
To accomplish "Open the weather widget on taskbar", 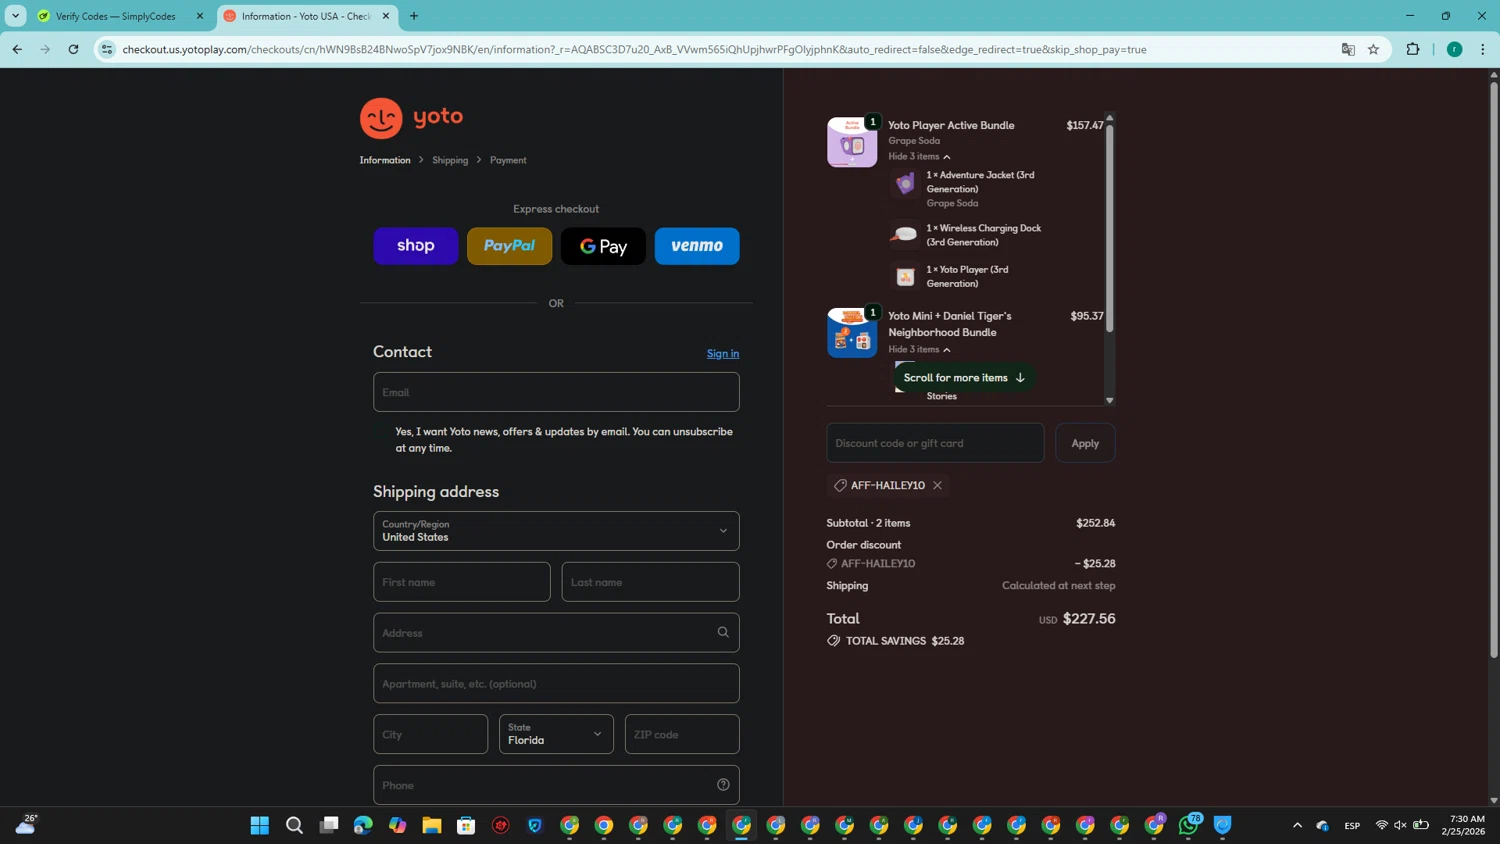I will point(26,824).
